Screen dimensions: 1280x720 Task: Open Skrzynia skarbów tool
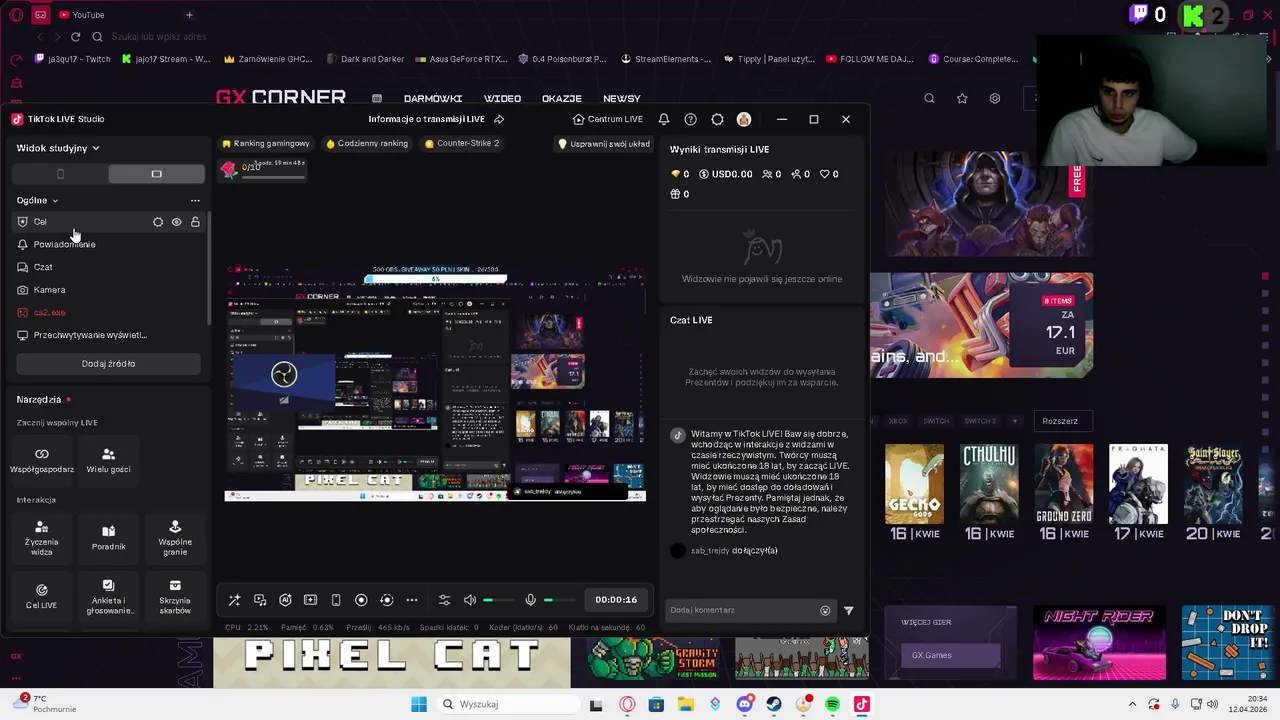(x=175, y=596)
